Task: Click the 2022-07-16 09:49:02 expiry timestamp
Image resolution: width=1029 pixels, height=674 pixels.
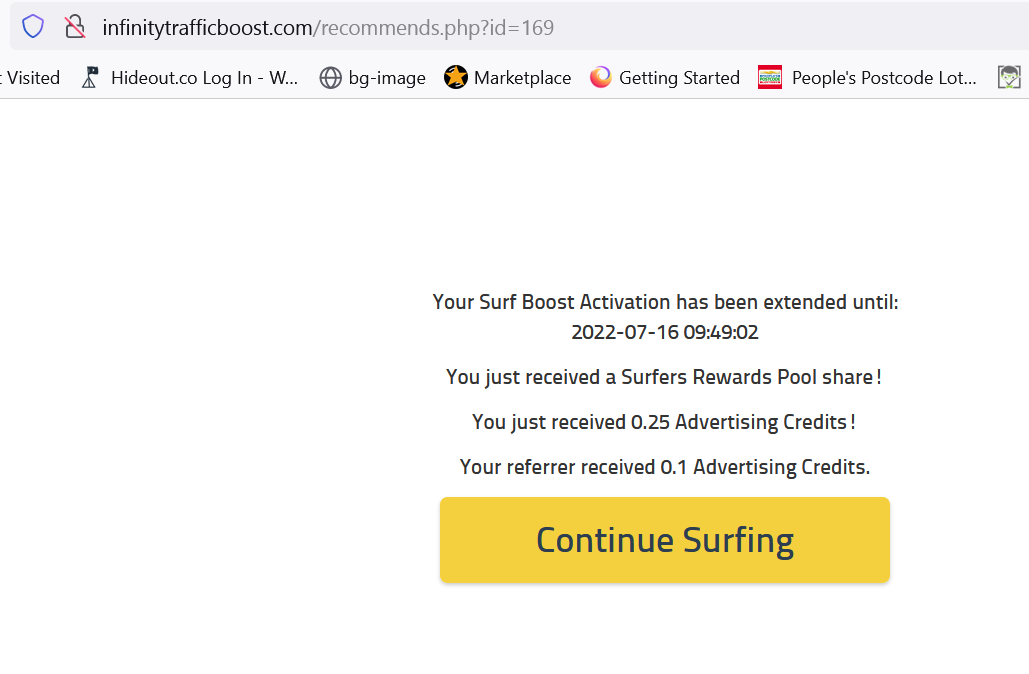Action: click(x=665, y=332)
